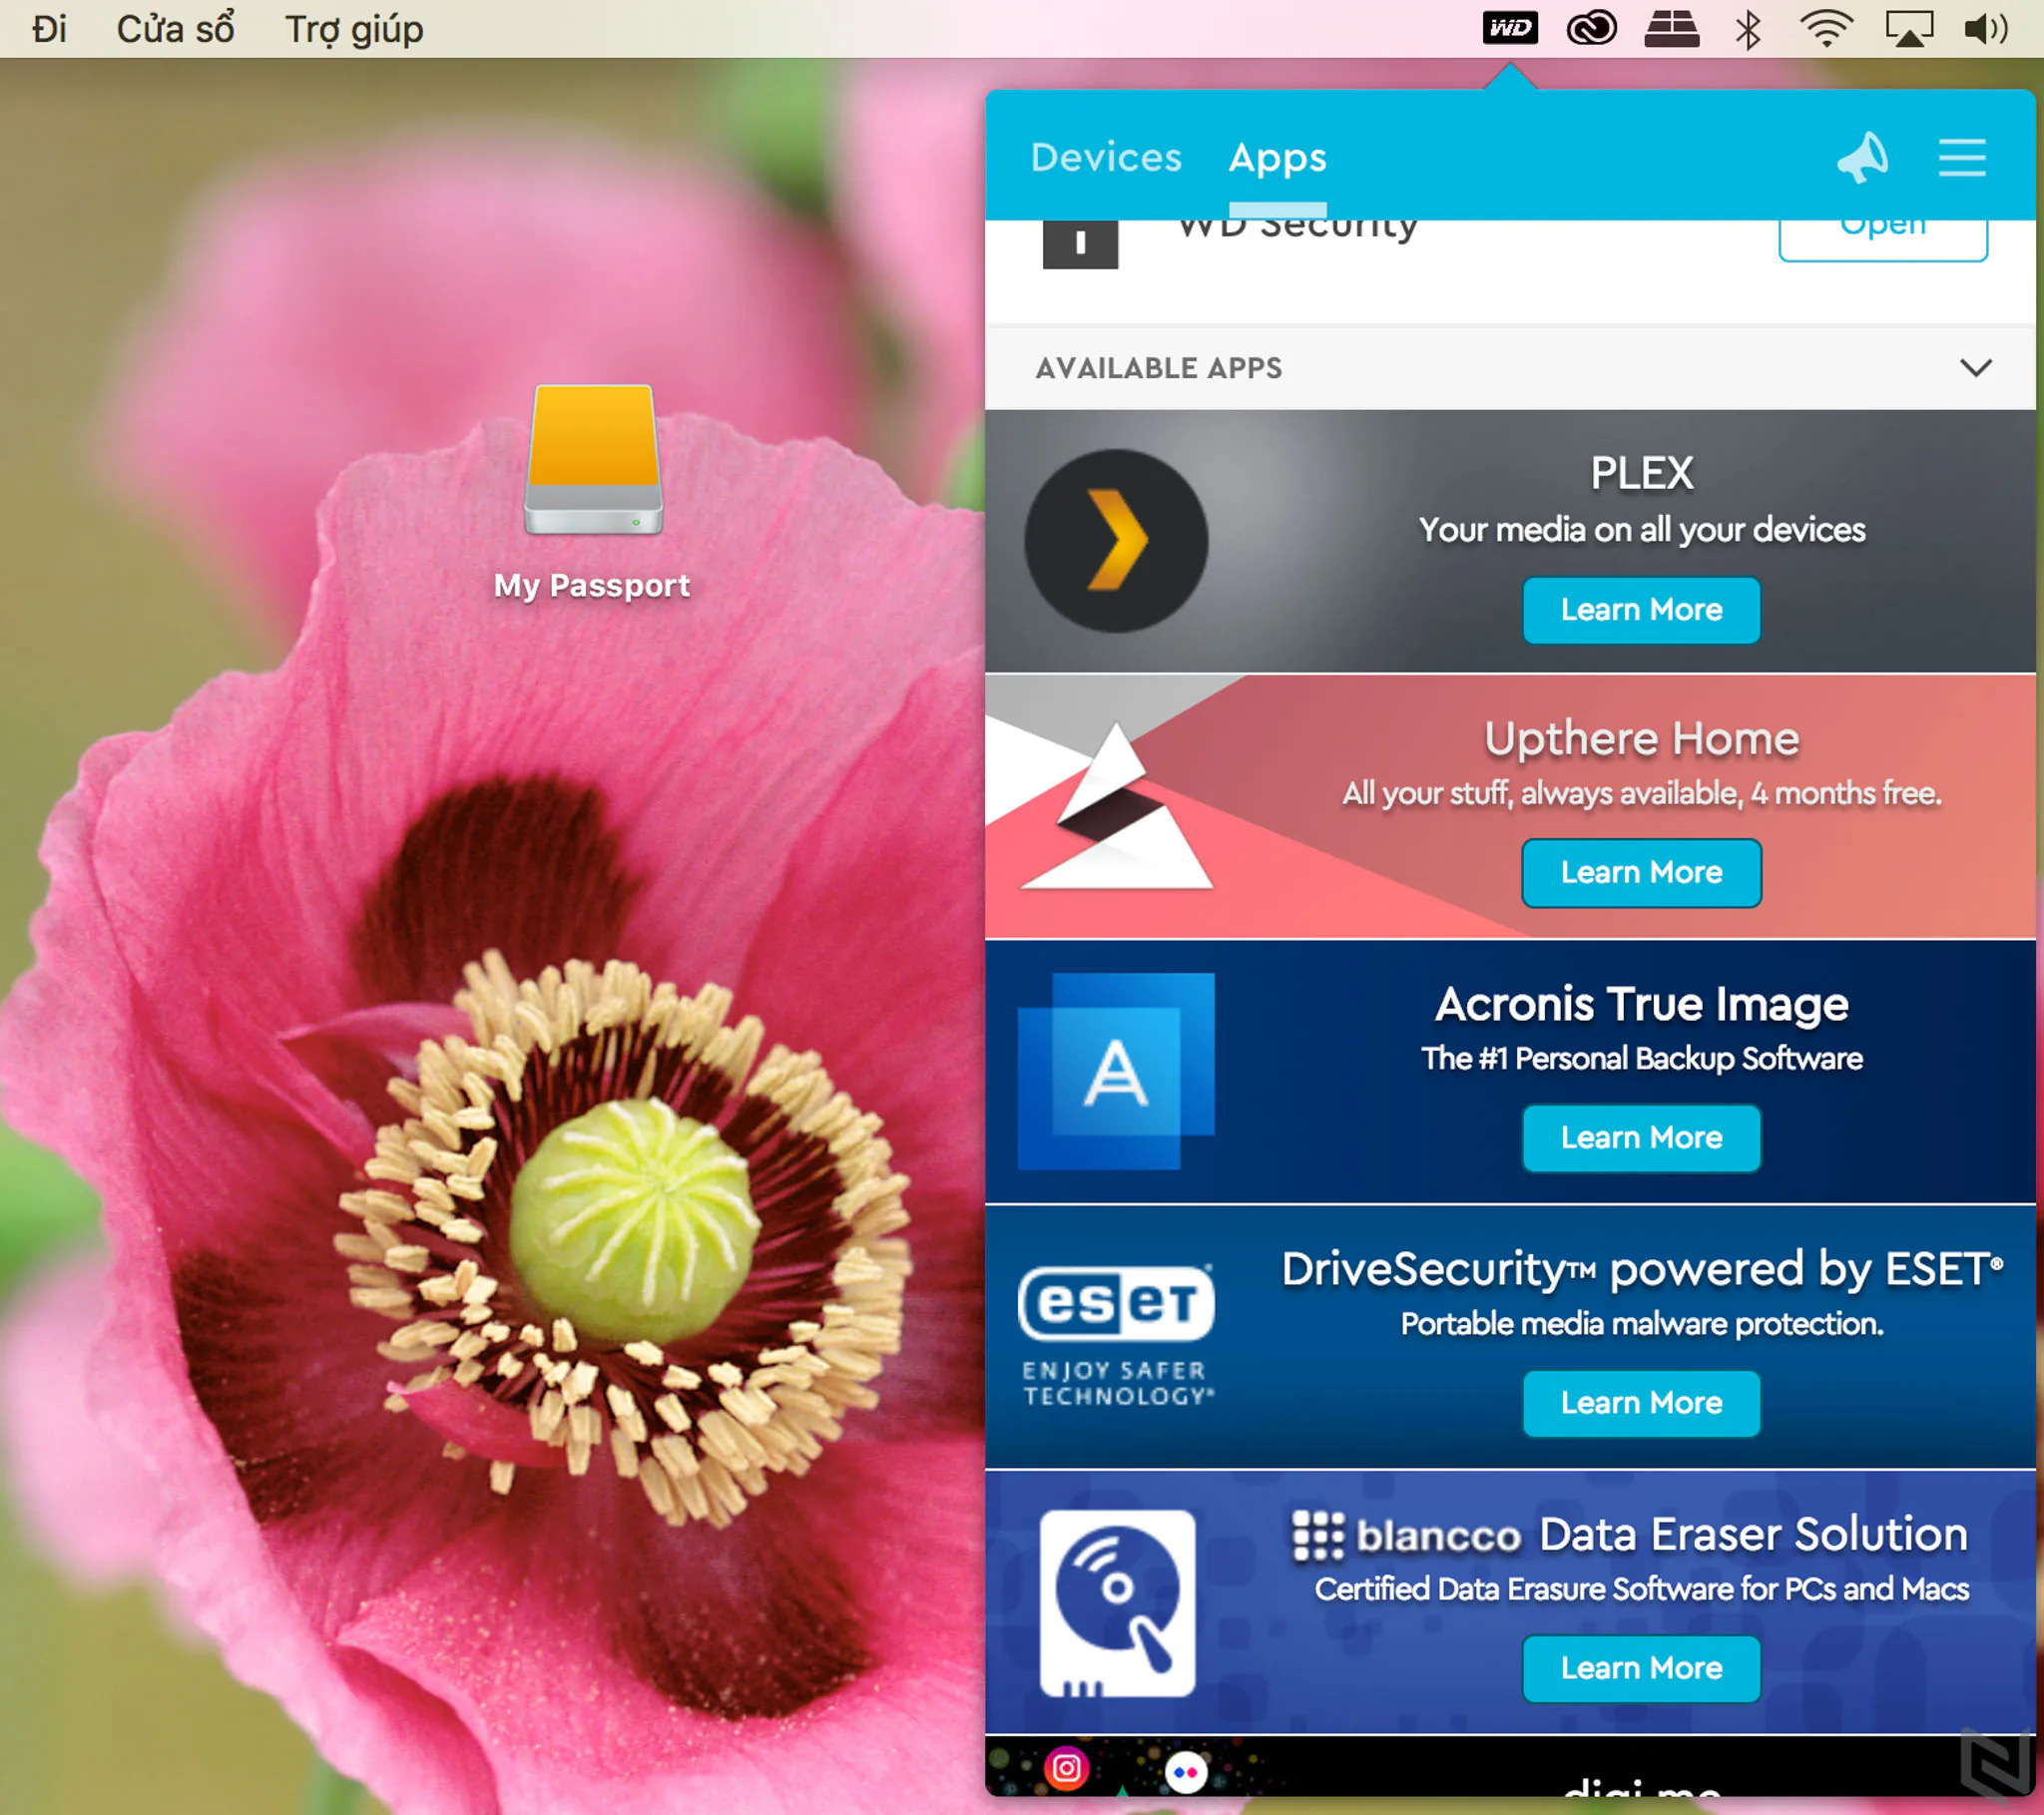The image size is (2044, 1815).
Task: Click the Plex logo icon
Action: click(1116, 541)
